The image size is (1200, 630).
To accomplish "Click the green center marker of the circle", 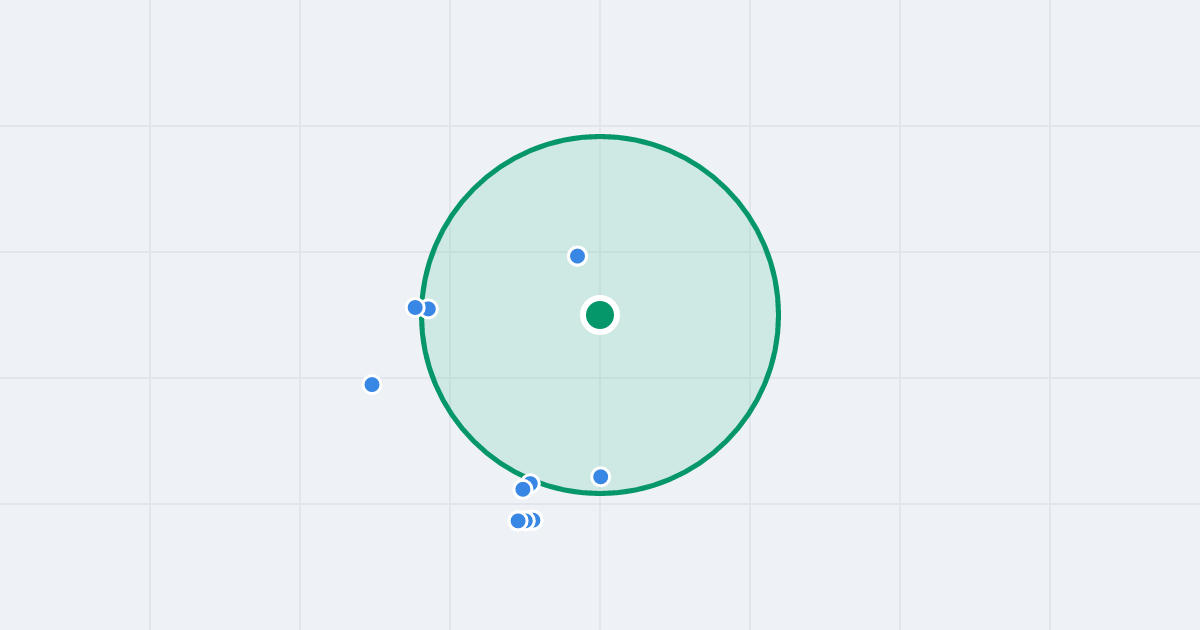I will coord(600,315).
